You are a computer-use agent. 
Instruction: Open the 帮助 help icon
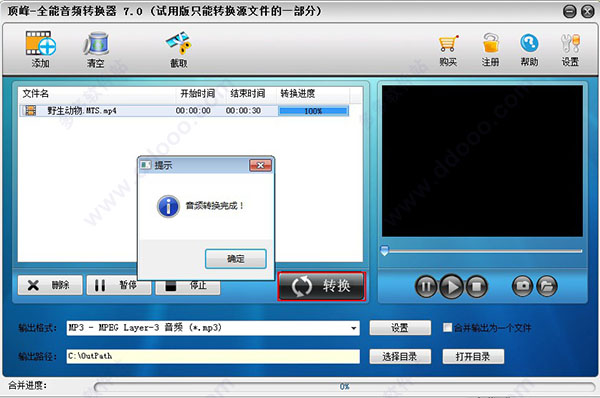529,50
